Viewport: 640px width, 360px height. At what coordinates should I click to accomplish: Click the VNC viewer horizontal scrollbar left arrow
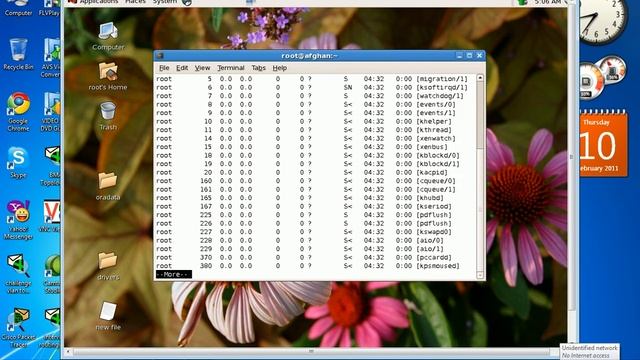[x=68, y=351]
